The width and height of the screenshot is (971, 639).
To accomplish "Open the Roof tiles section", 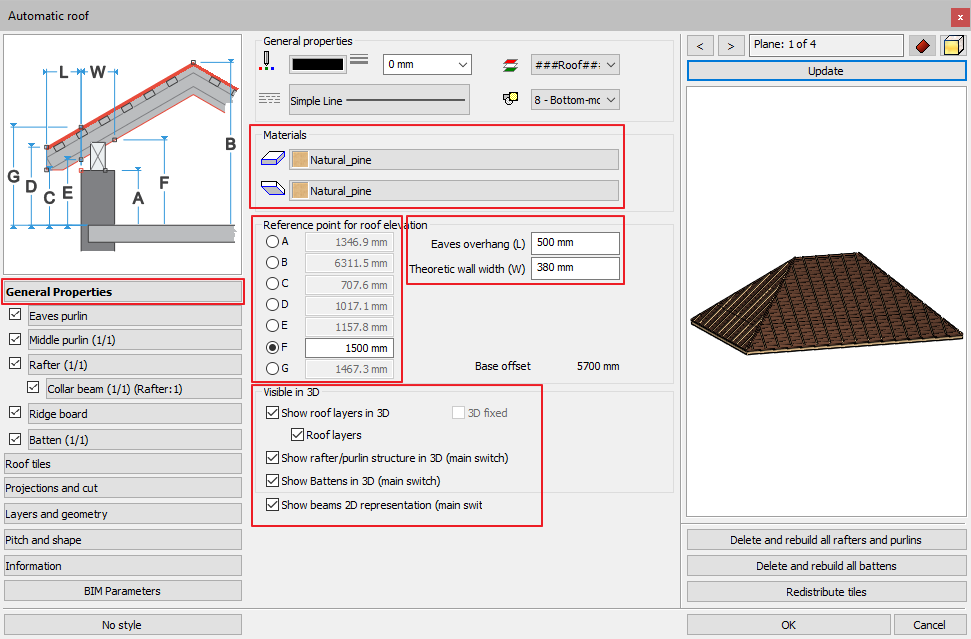I will (x=122, y=464).
